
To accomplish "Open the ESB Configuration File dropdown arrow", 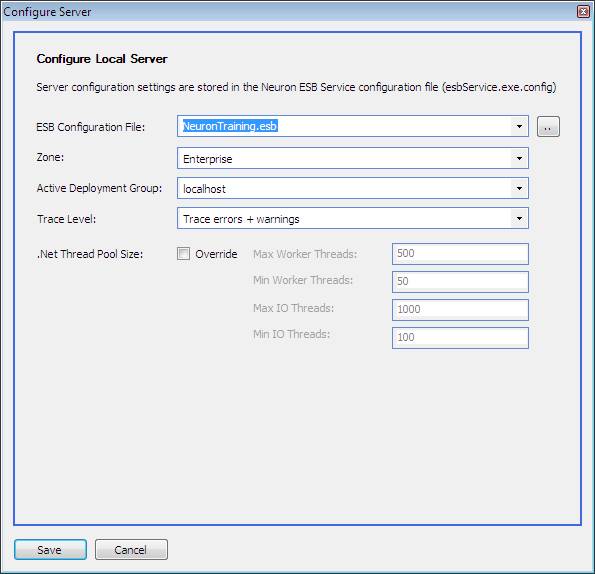I will click(519, 126).
